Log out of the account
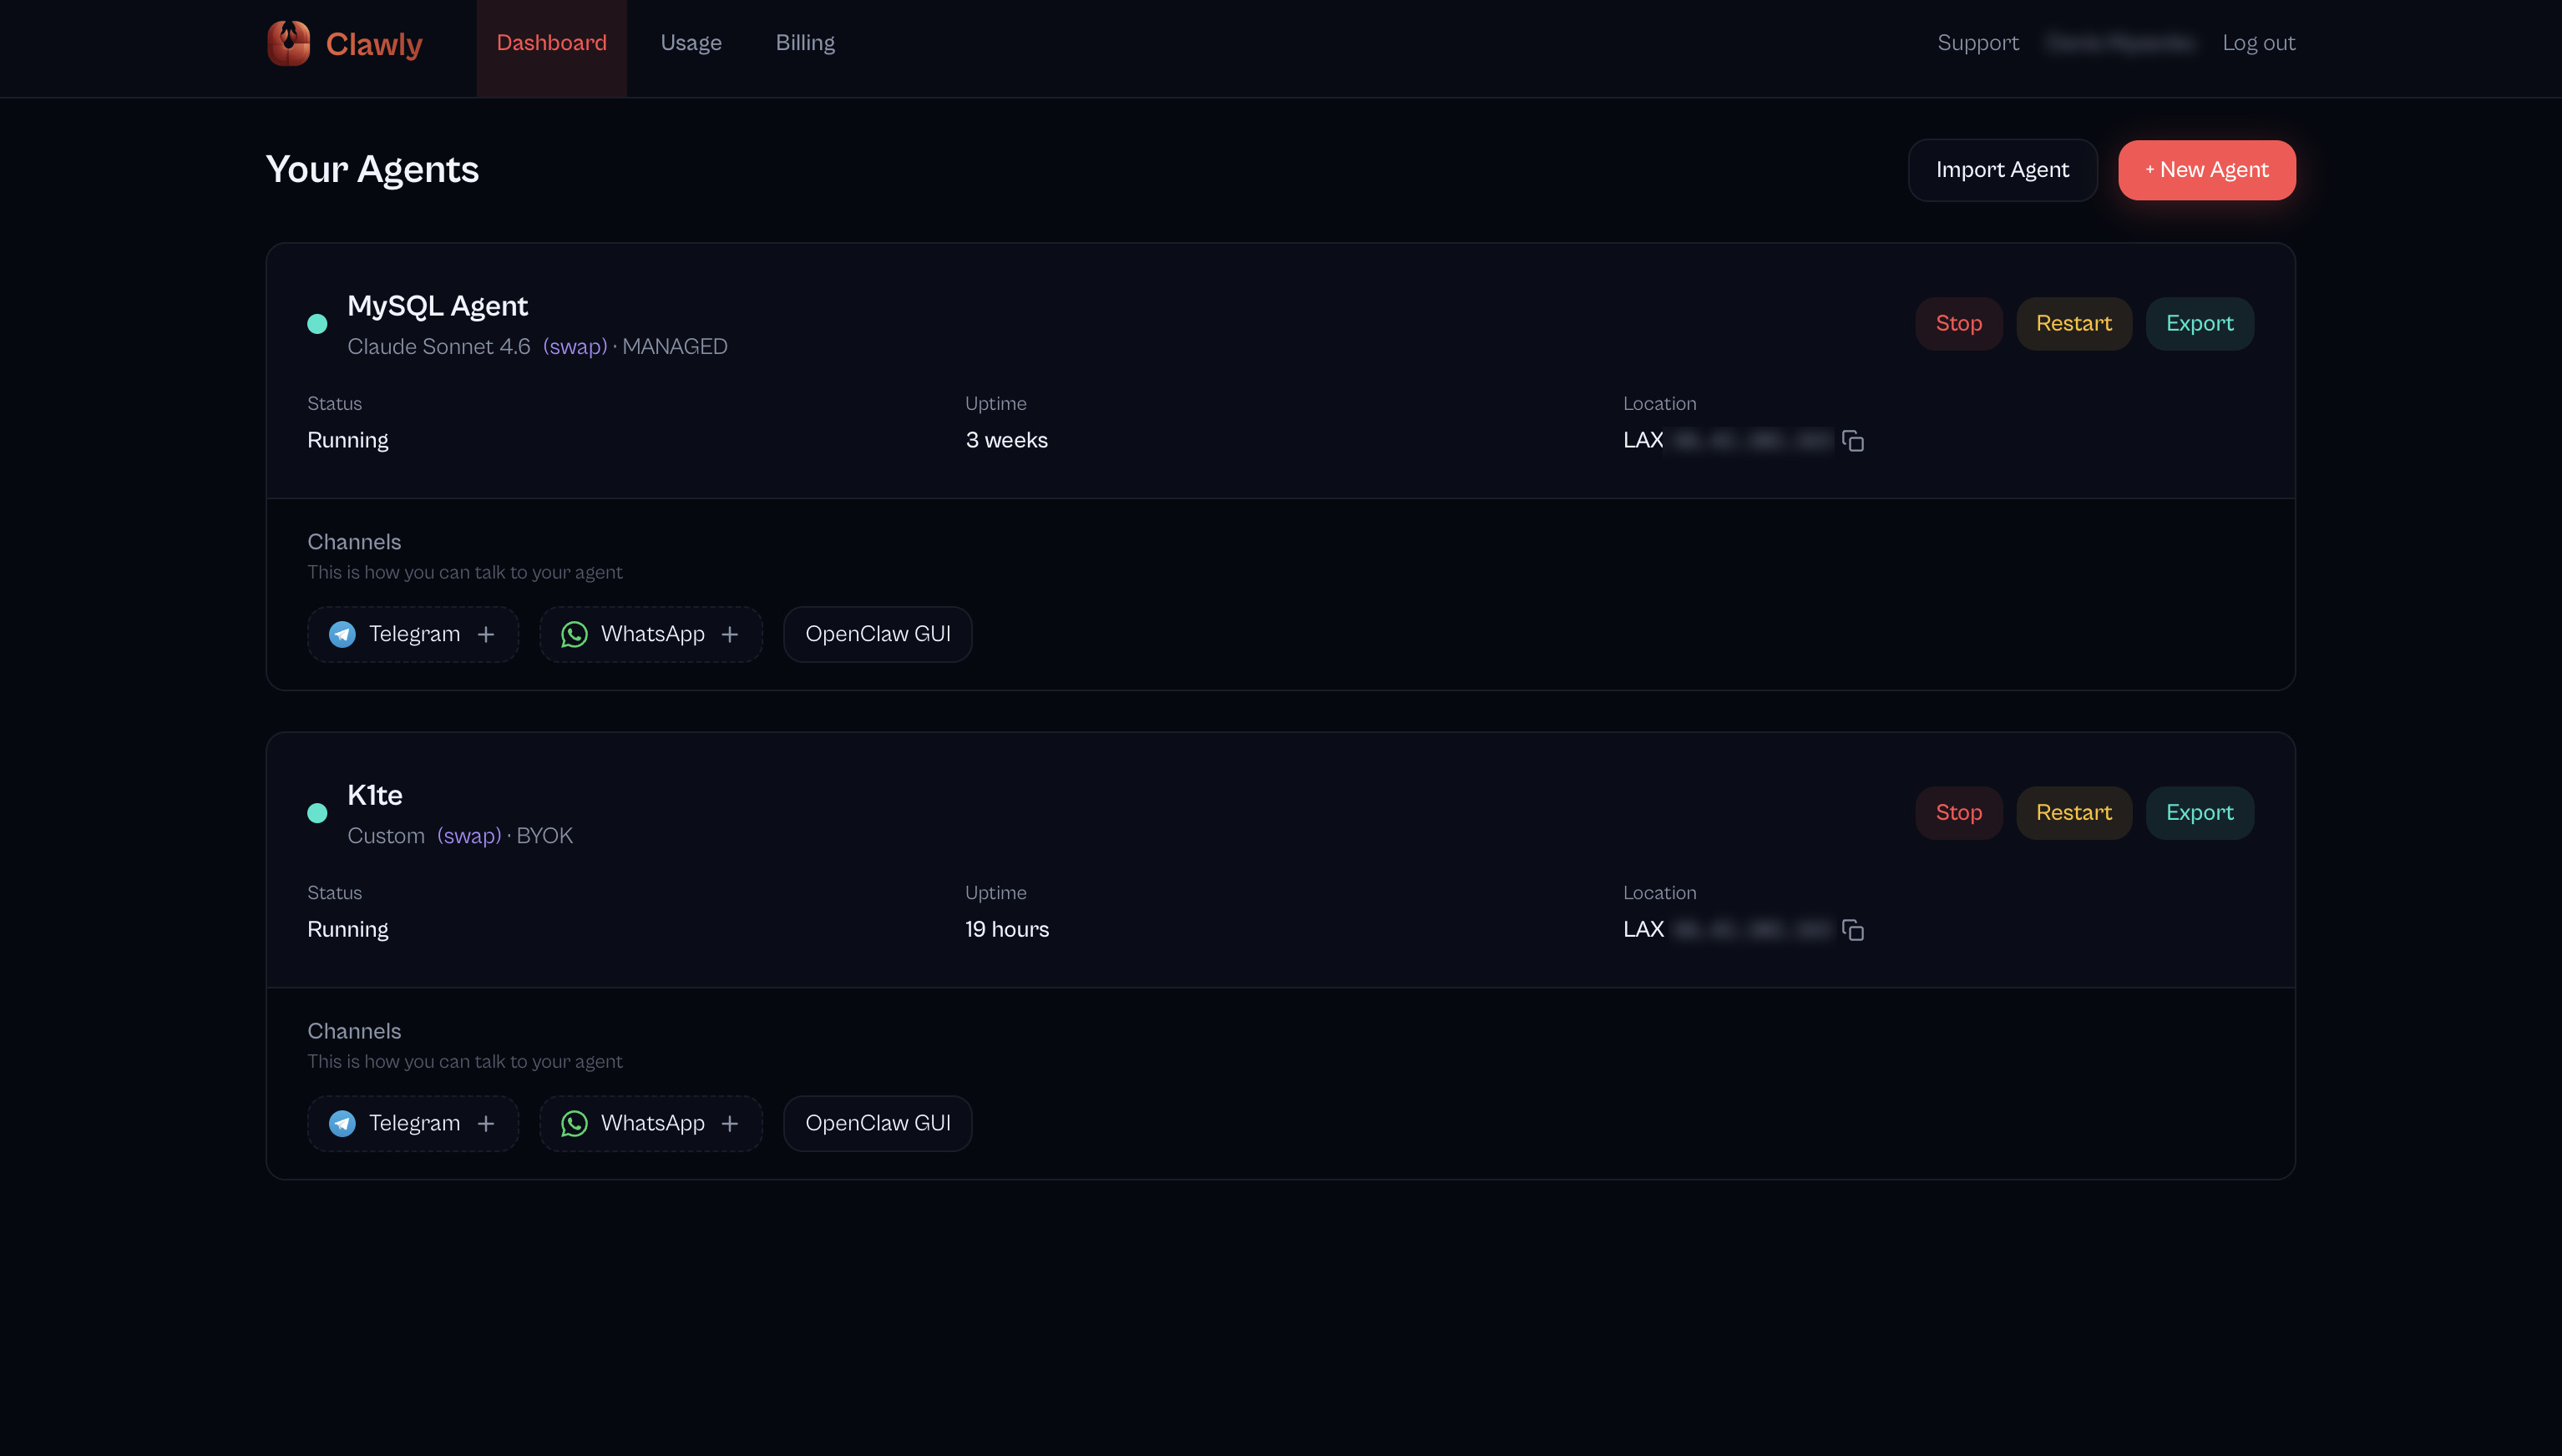Image resolution: width=2562 pixels, height=1456 pixels. tap(2258, 43)
